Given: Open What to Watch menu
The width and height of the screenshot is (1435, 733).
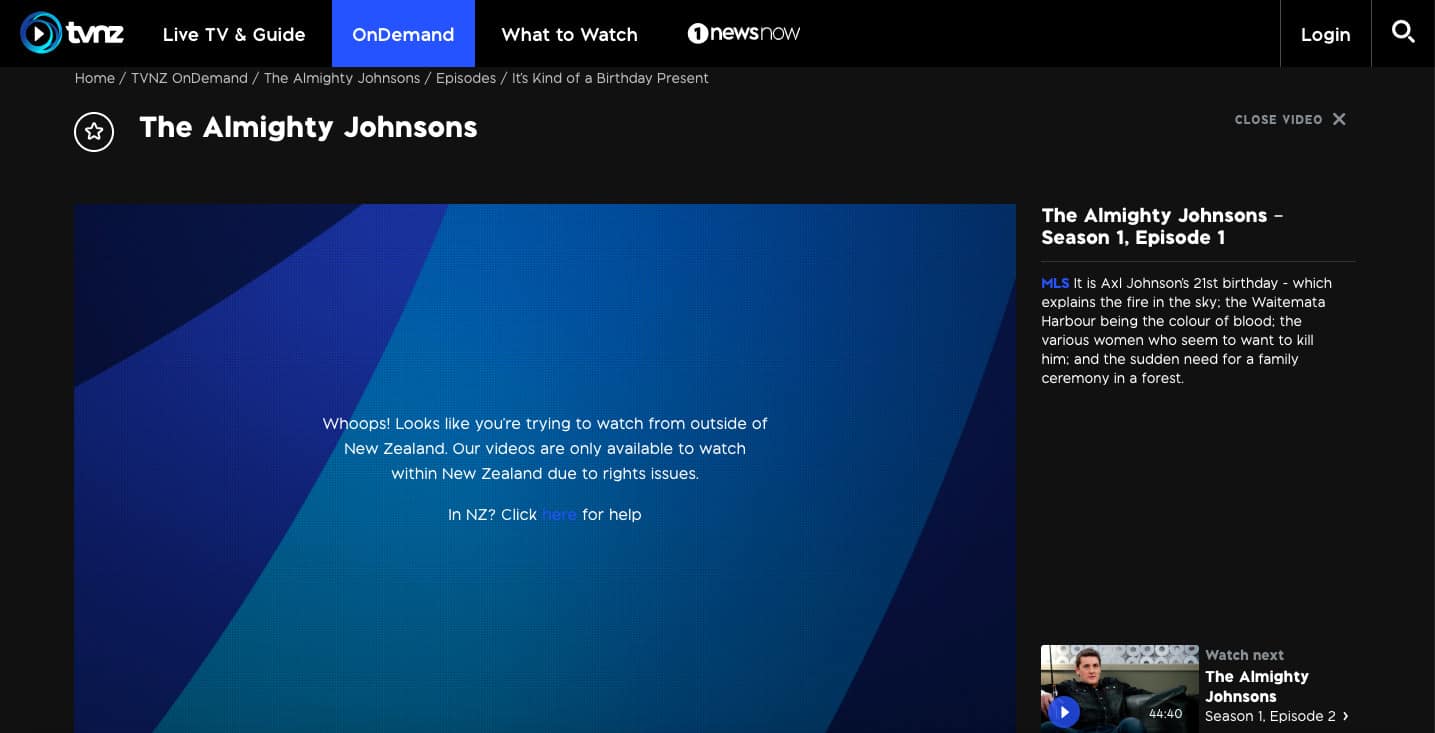Looking at the screenshot, I should (x=569, y=34).
